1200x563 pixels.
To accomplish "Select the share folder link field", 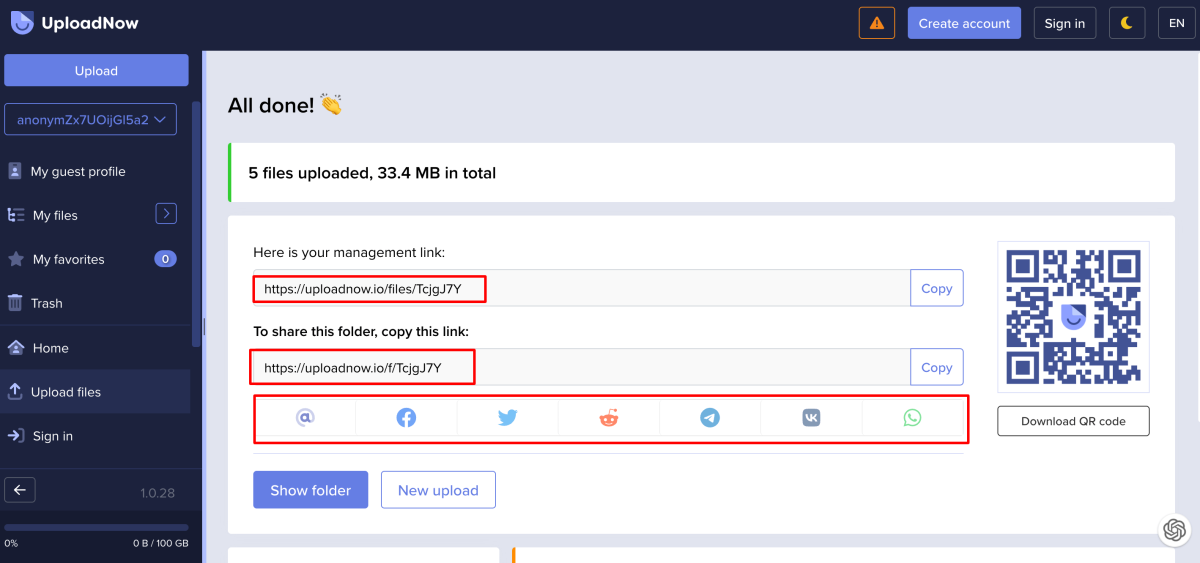I will [580, 367].
